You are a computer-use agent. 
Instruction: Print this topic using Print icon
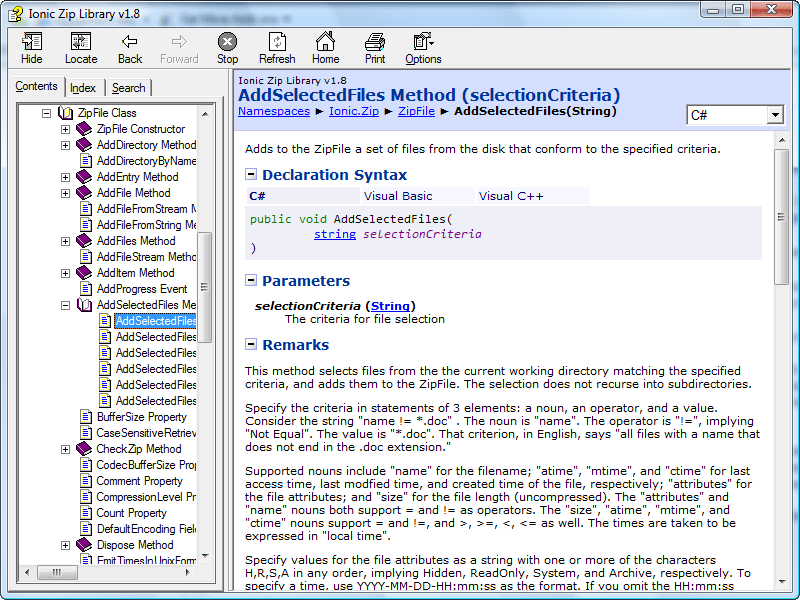tap(374, 47)
